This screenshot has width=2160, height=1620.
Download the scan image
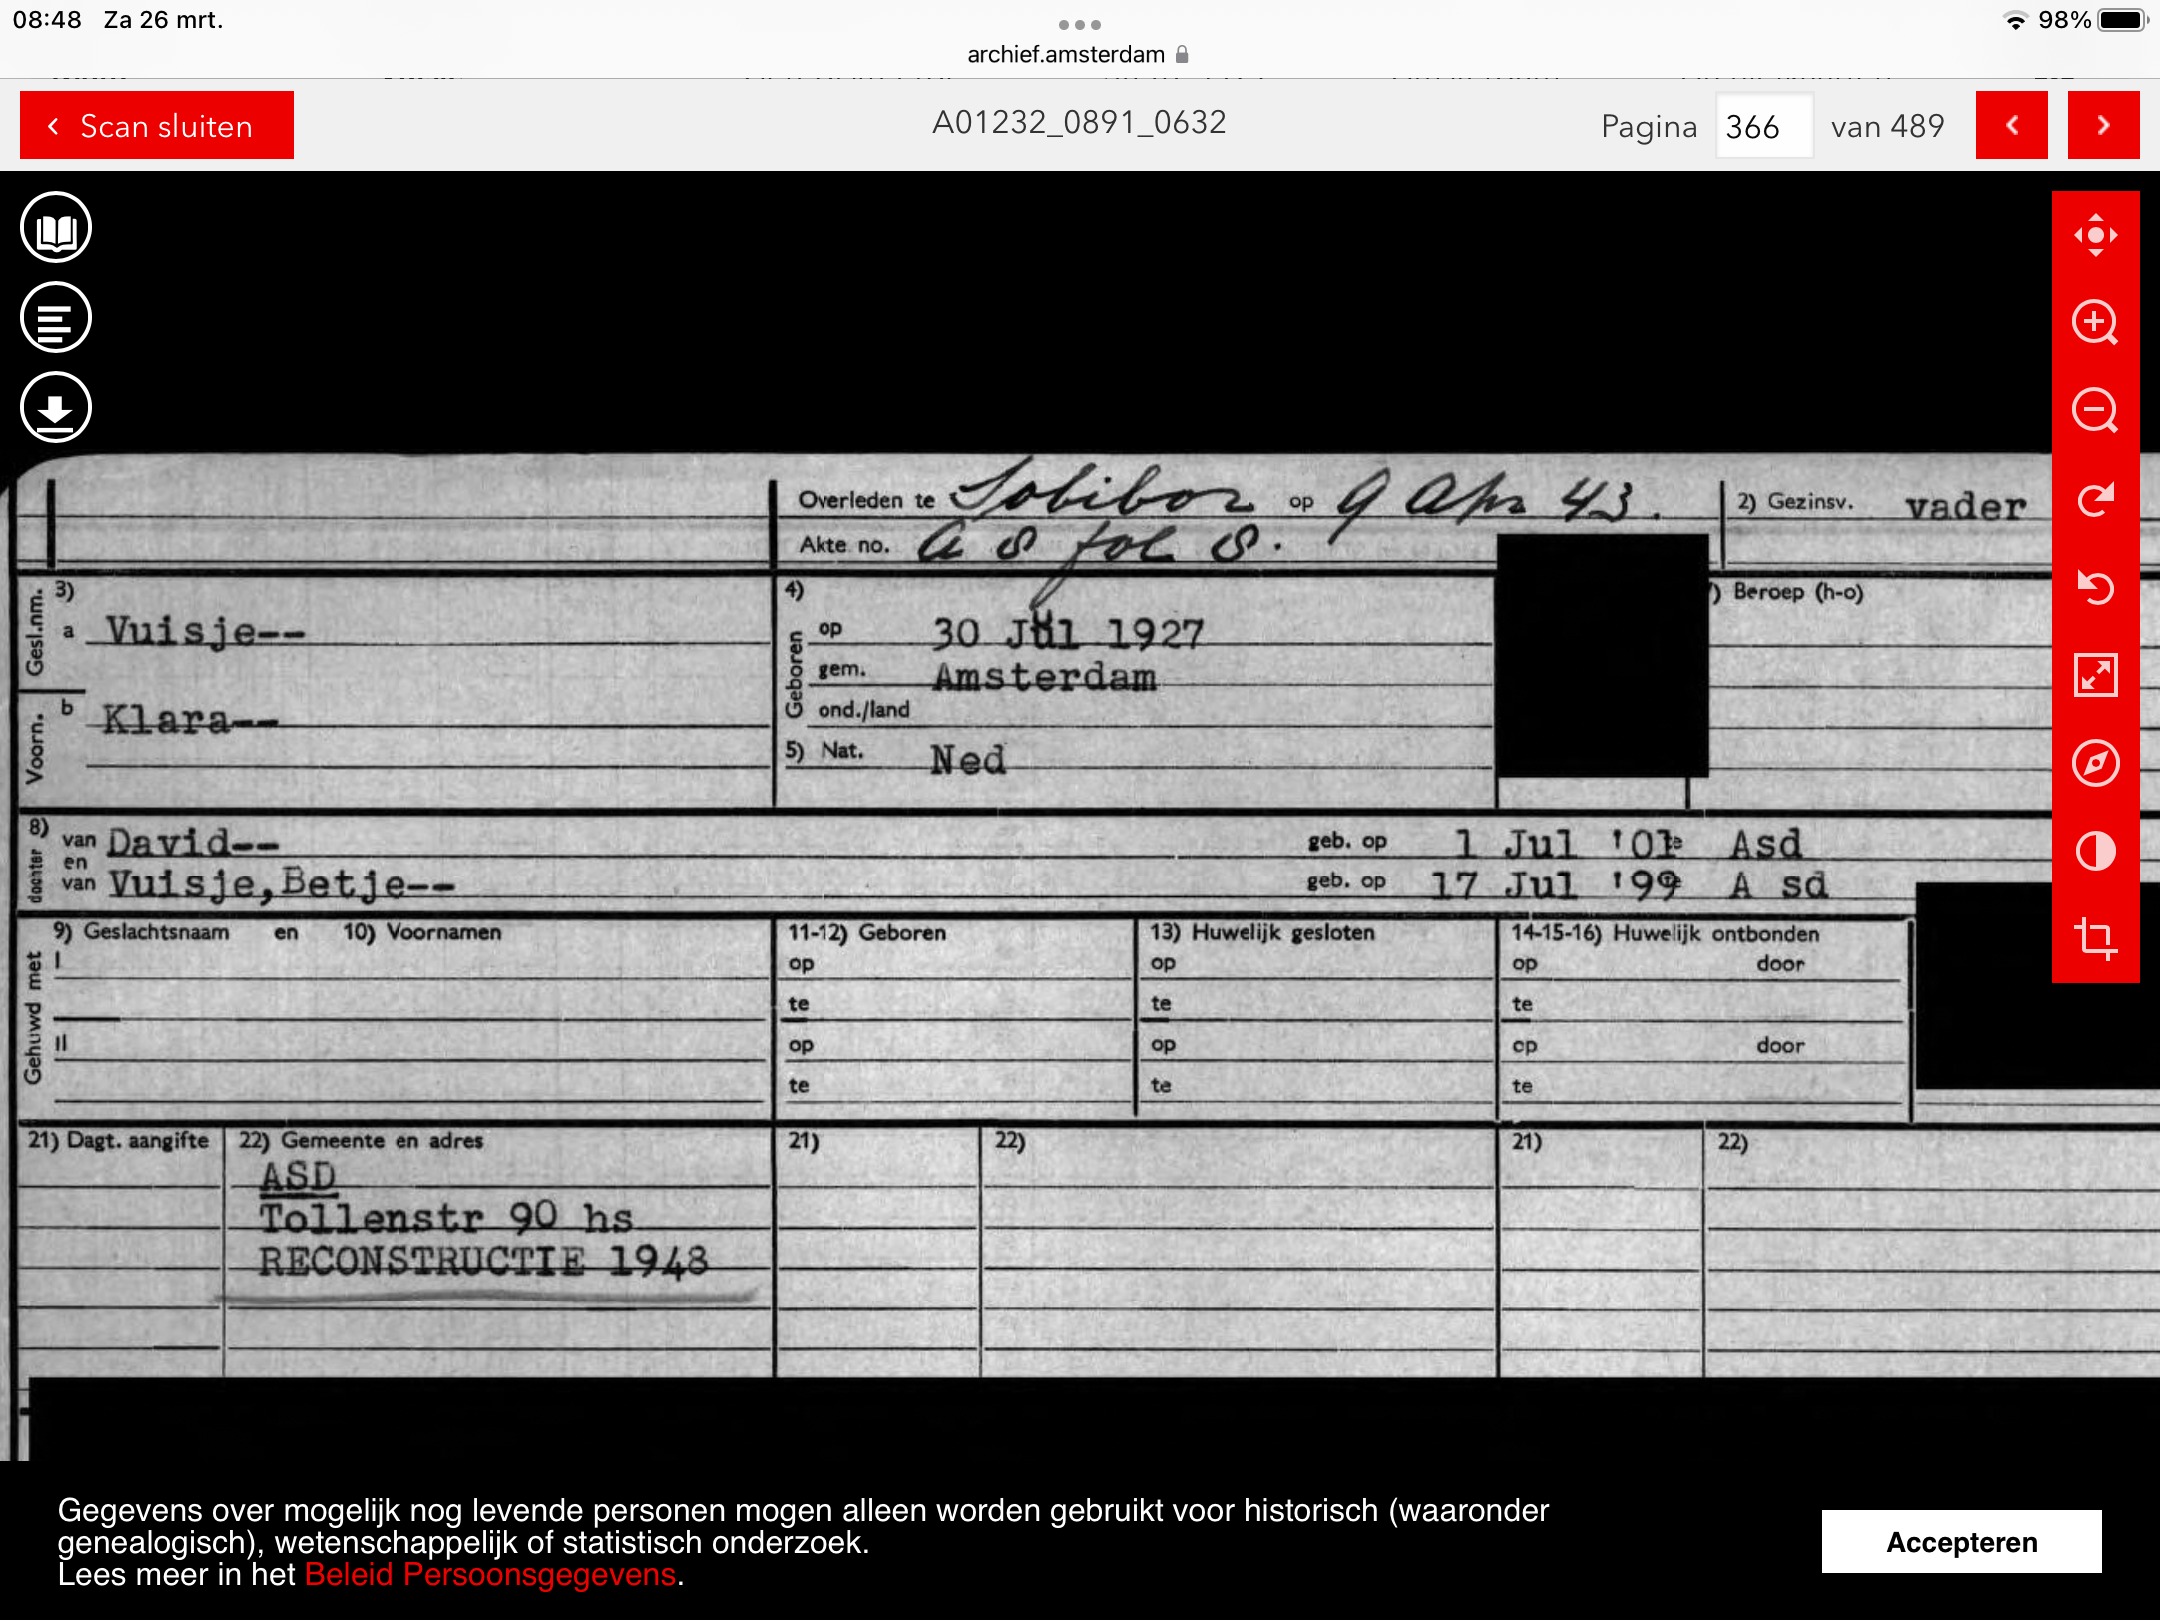[56, 407]
